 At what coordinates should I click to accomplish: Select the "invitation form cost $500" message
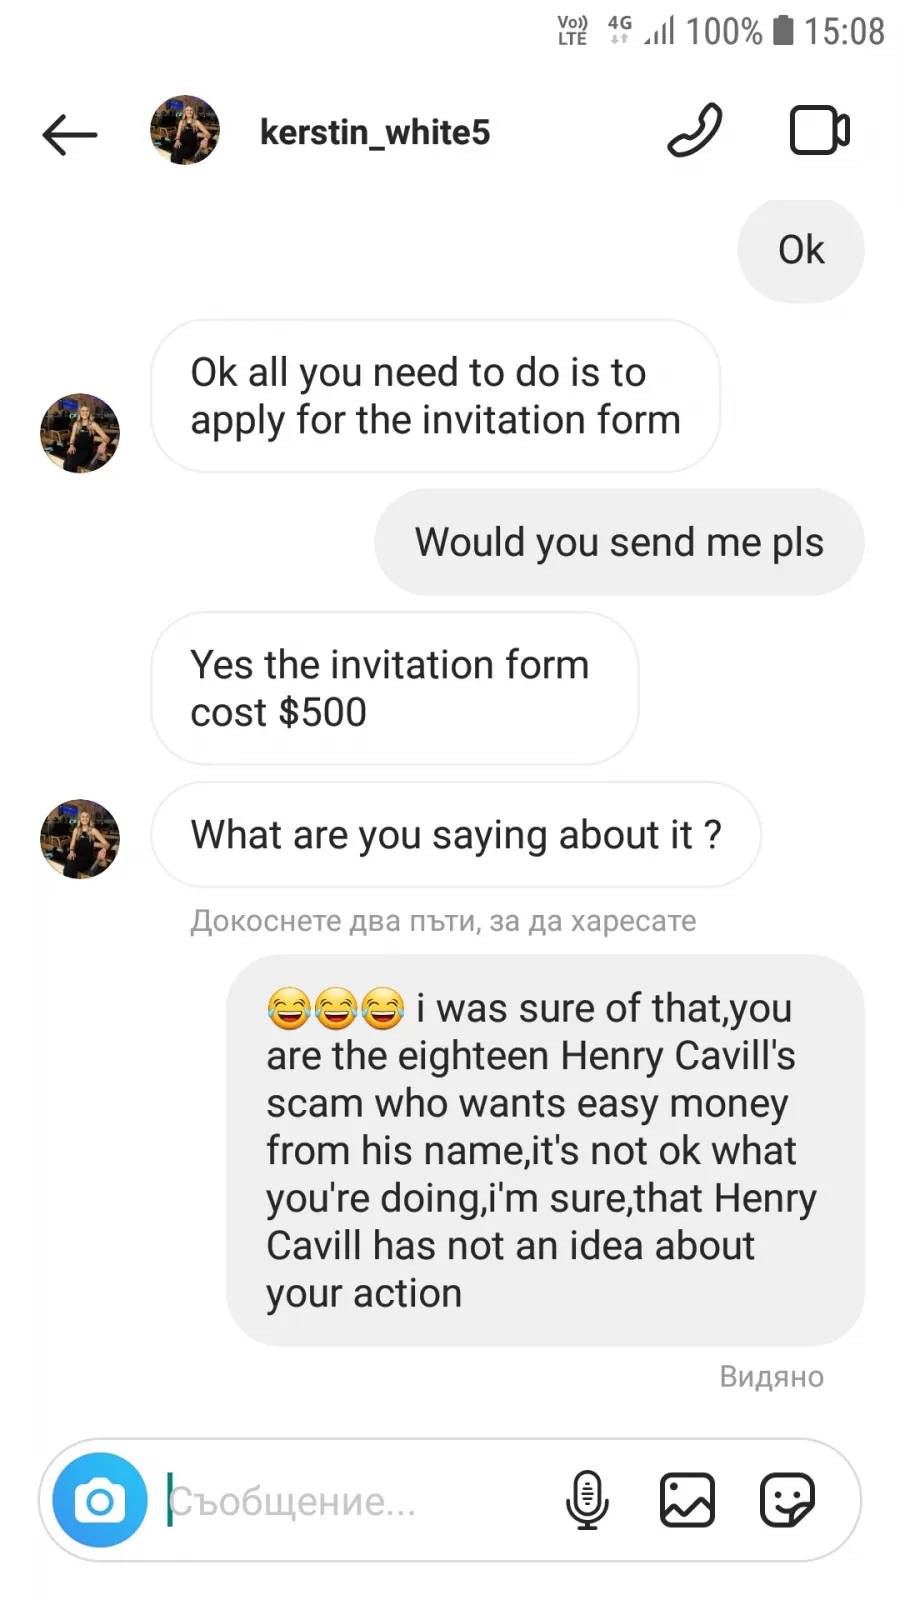pos(395,688)
